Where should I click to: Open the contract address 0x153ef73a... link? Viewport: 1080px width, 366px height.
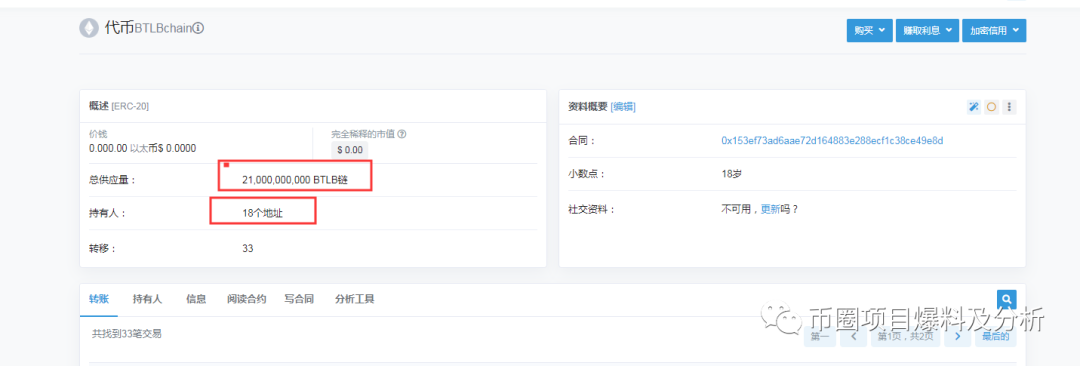tap(832, 141)
